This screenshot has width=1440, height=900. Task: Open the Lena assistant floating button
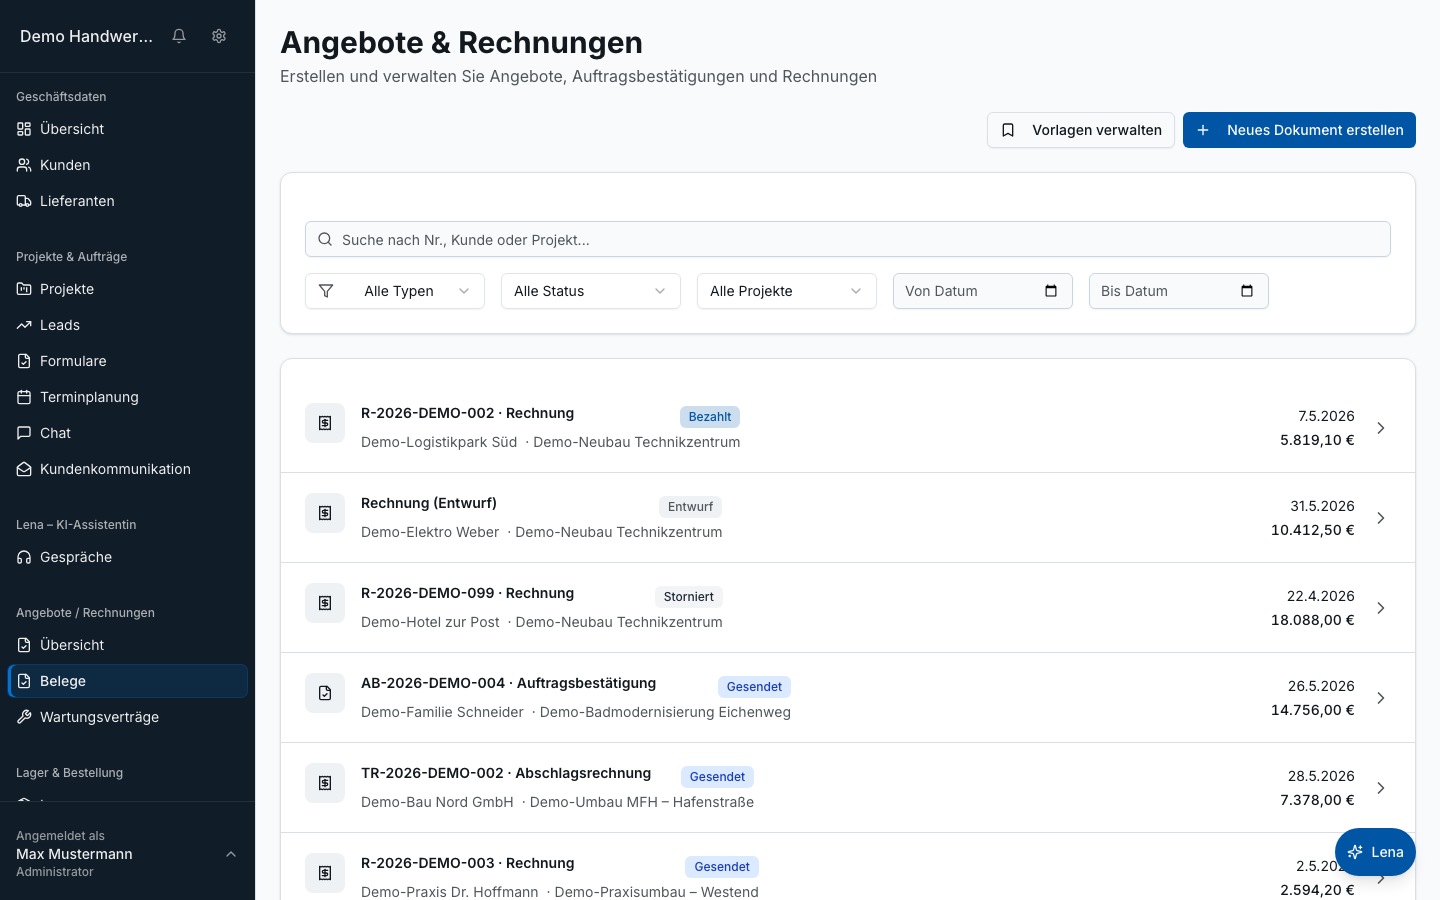click(1375, 852)
